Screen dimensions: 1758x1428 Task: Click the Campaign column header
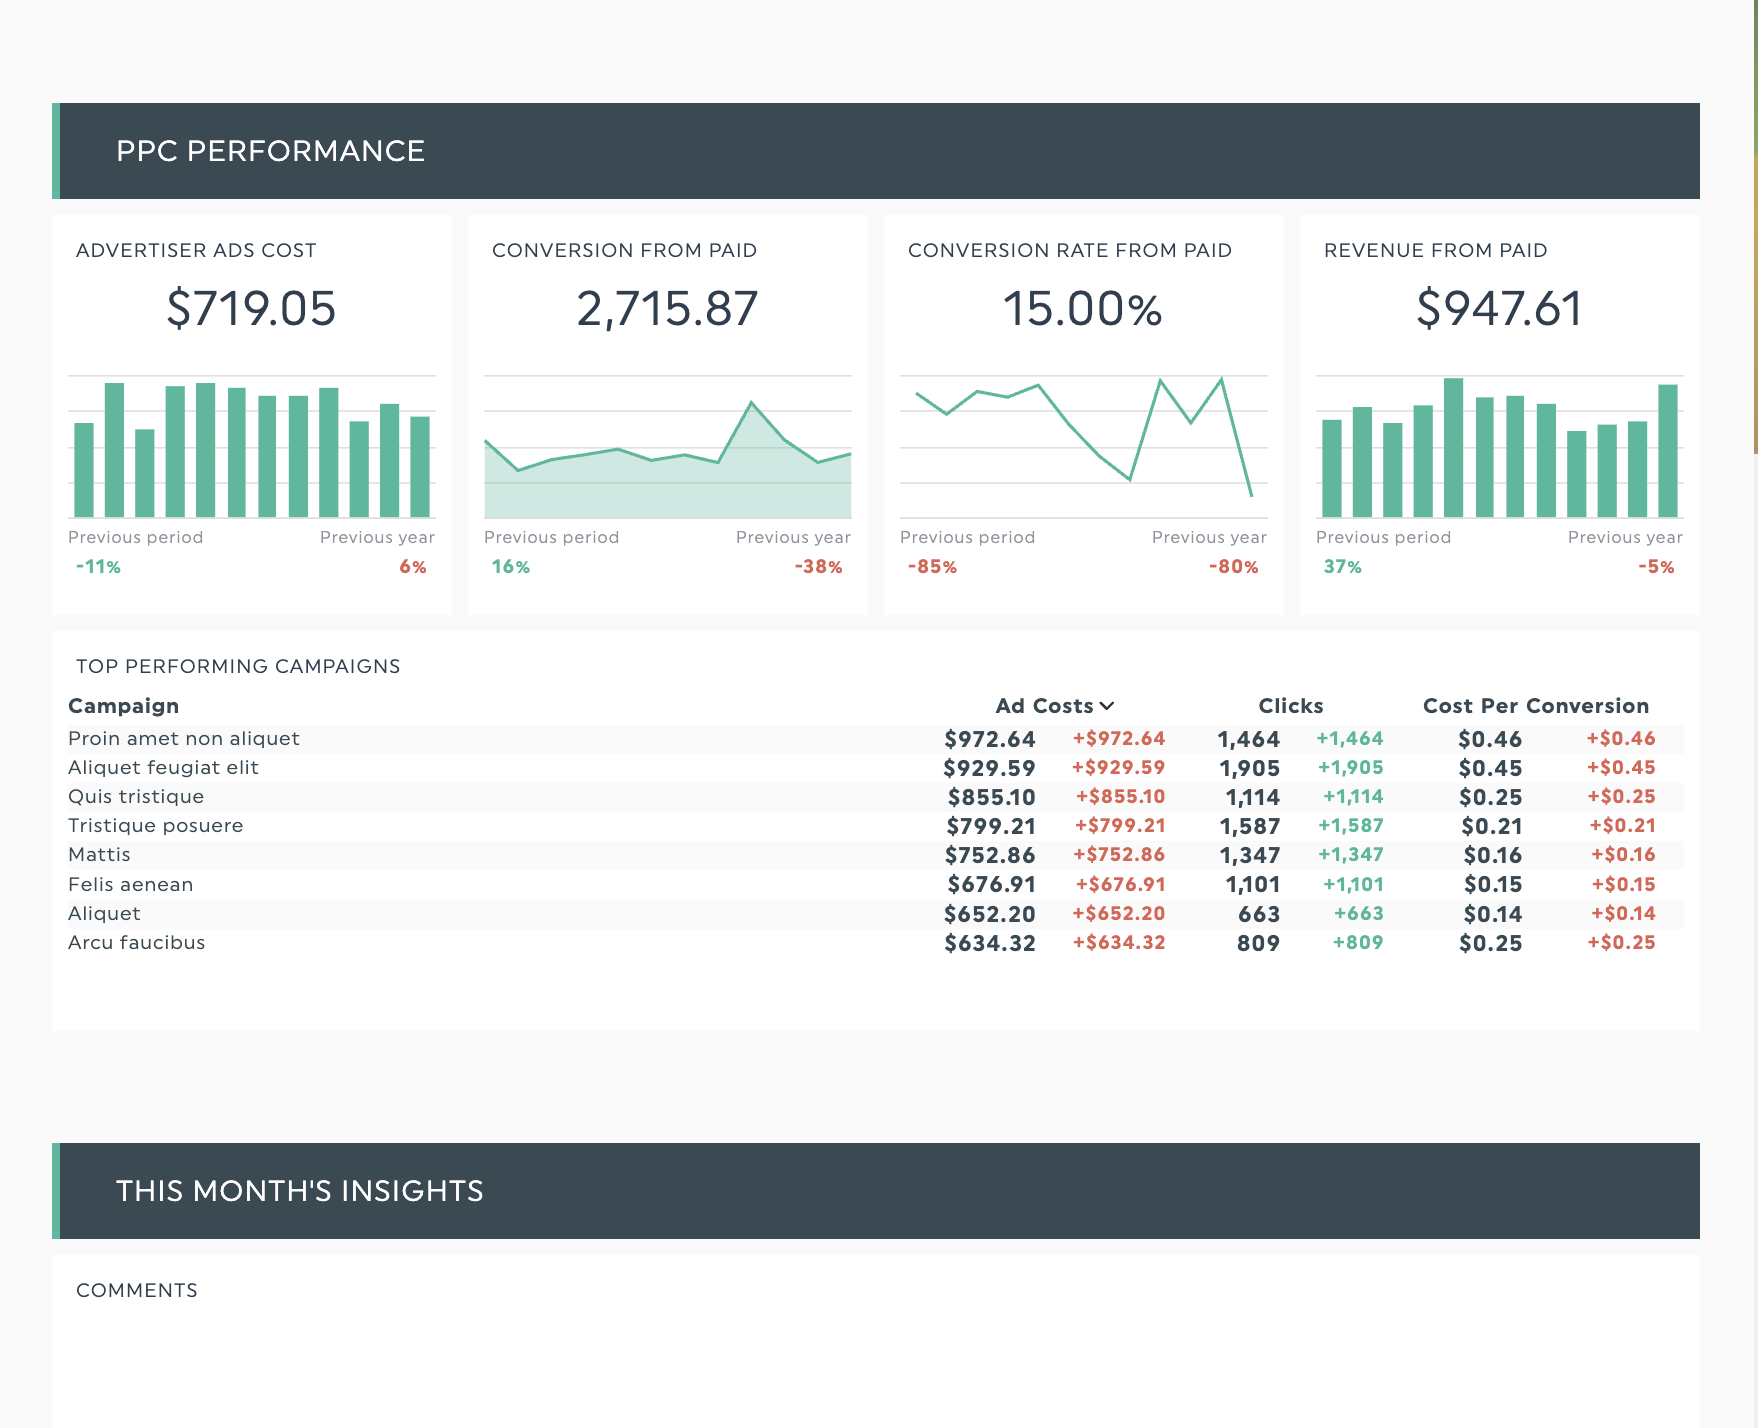pos(123,706)
